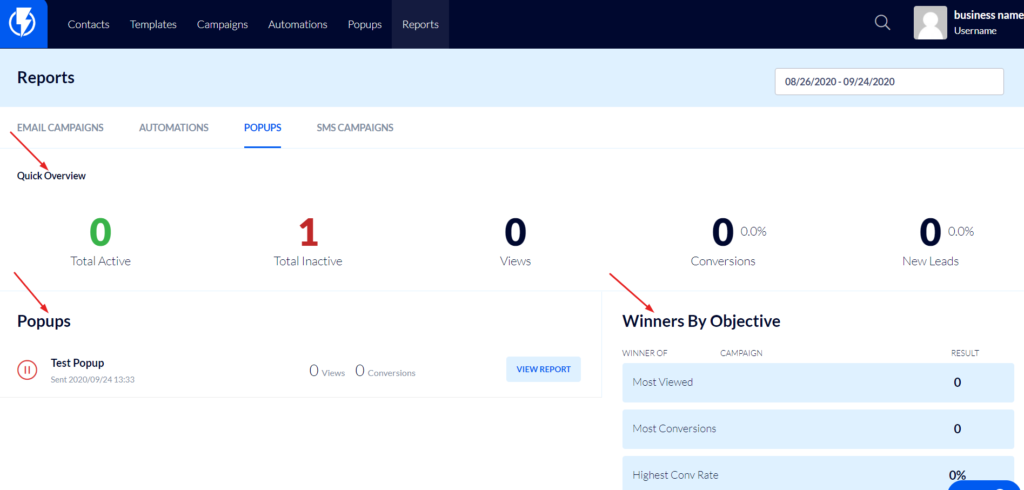
Task: Click the CAMPAIGN column header
Action: pos(741,353)
